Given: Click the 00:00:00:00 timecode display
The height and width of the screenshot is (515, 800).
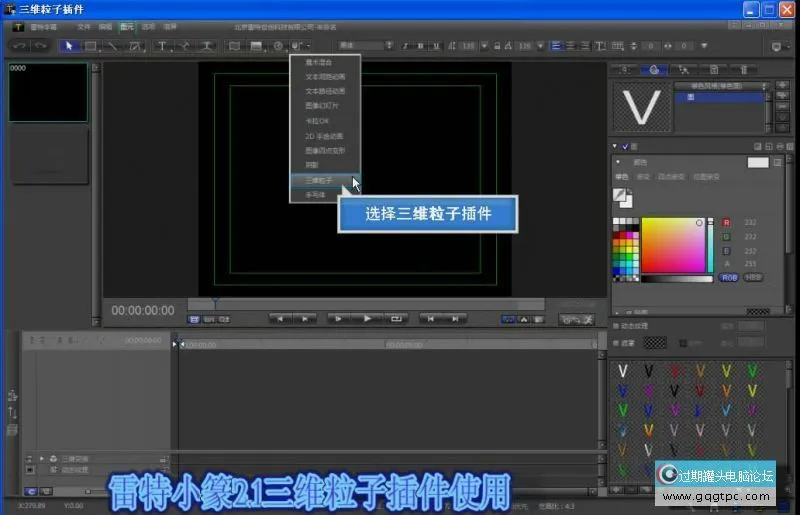Looking at the screenshot, I should pyautogui.click(x=143, y=310).
